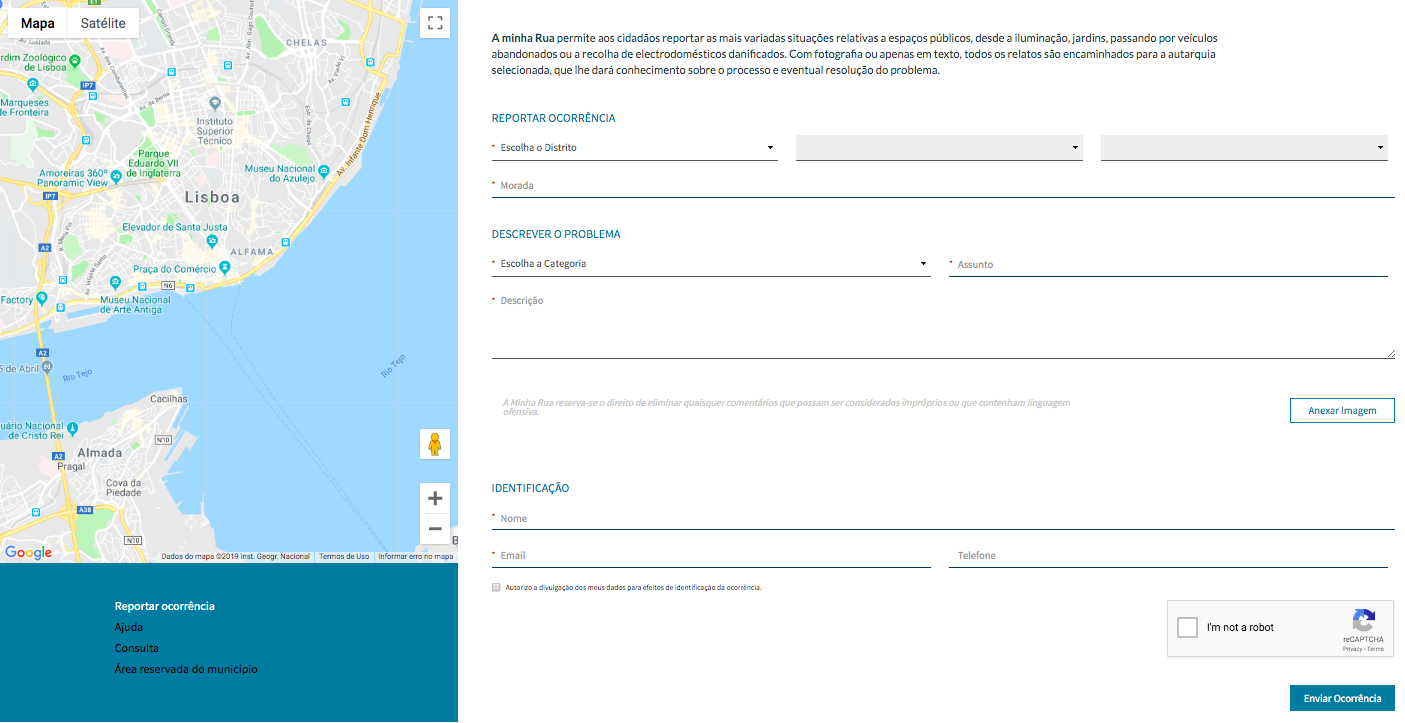This screenshot has height=723, width=1405.
Task: Switch to the Satélite map tab
Action: pyautogui.click(x=103, y=23)
